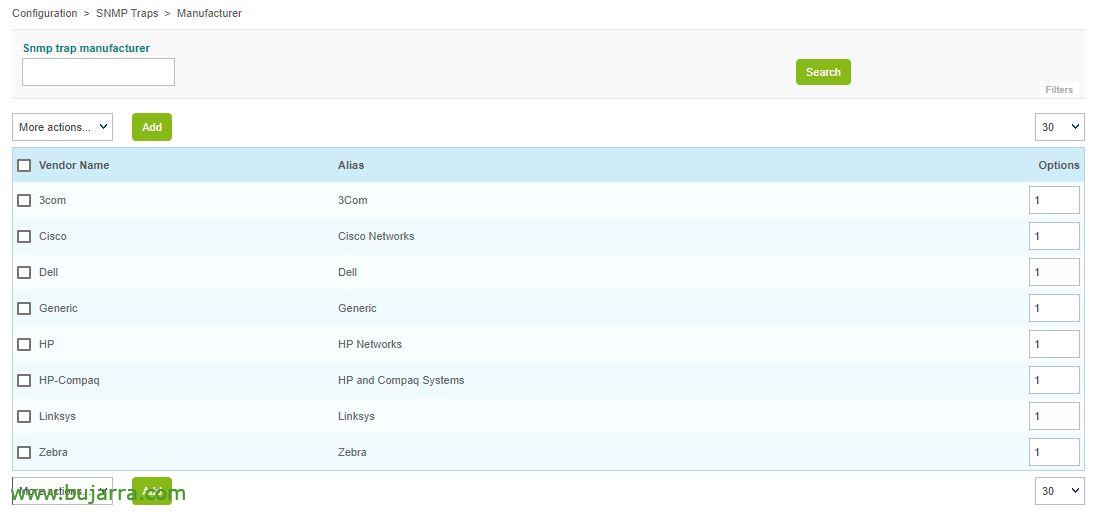Select the Dell row checkbox
The width and height of the screenshot is (1096, 514).
pos(24,272)
